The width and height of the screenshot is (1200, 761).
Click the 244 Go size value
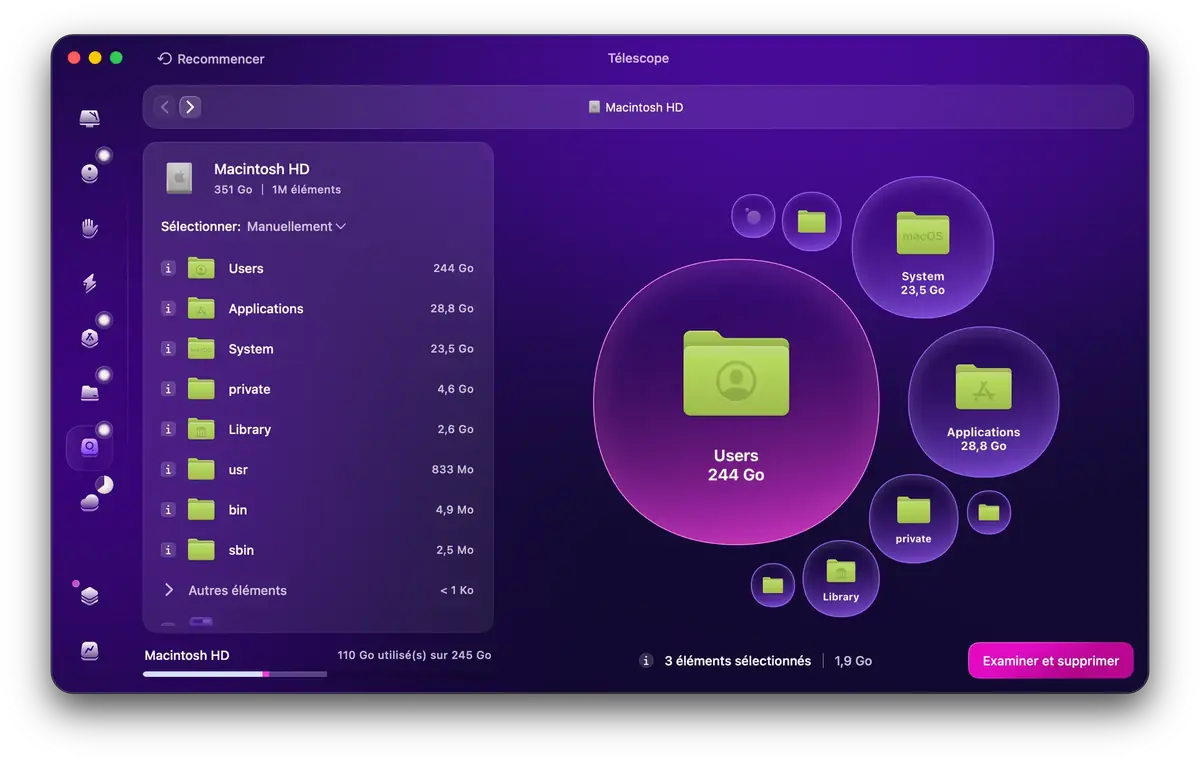[x=454, y=268]
